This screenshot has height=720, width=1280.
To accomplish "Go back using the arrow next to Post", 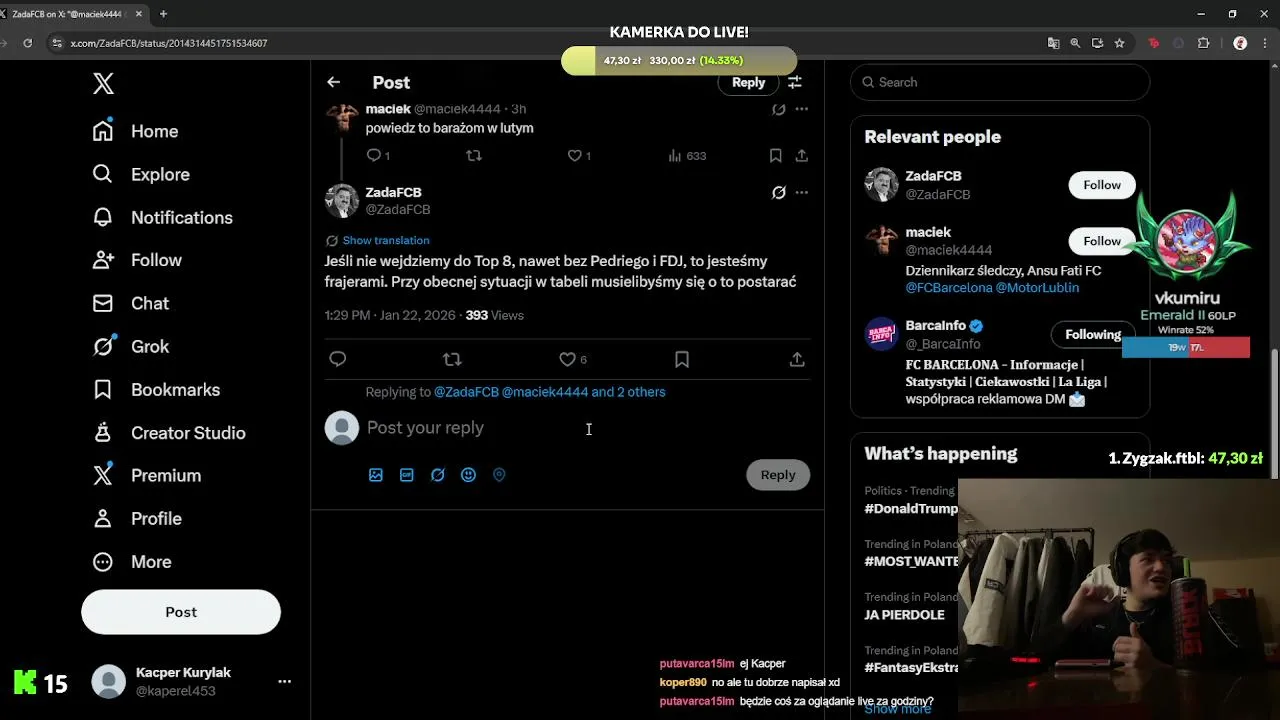I will tap(333, 82).
